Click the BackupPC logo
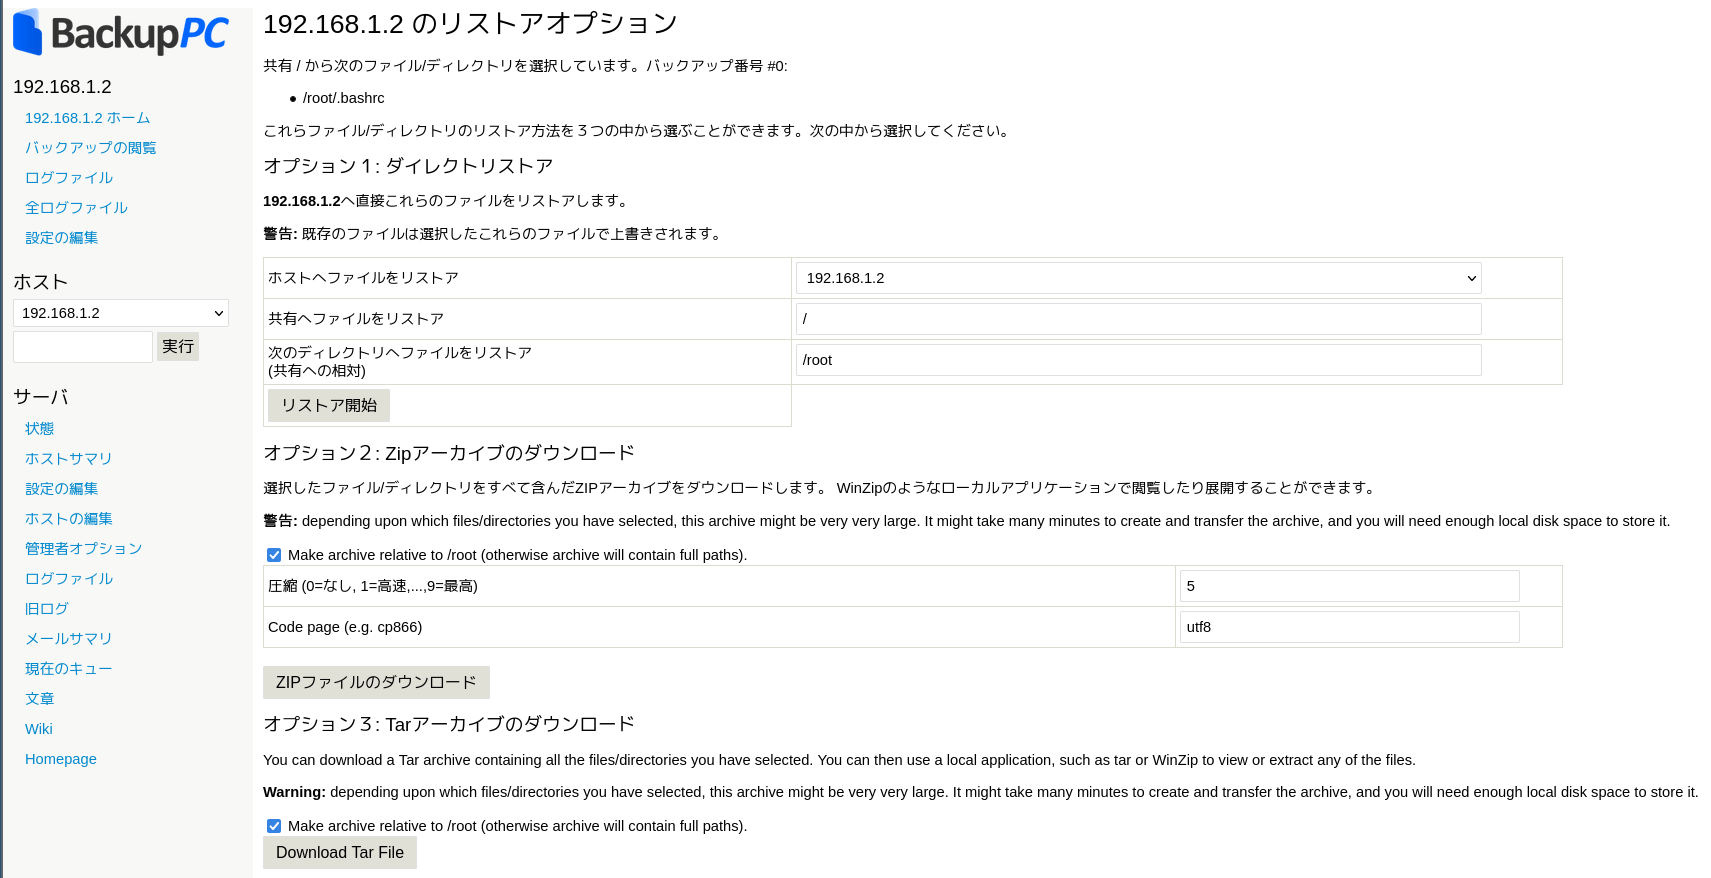 pos(121,33)
